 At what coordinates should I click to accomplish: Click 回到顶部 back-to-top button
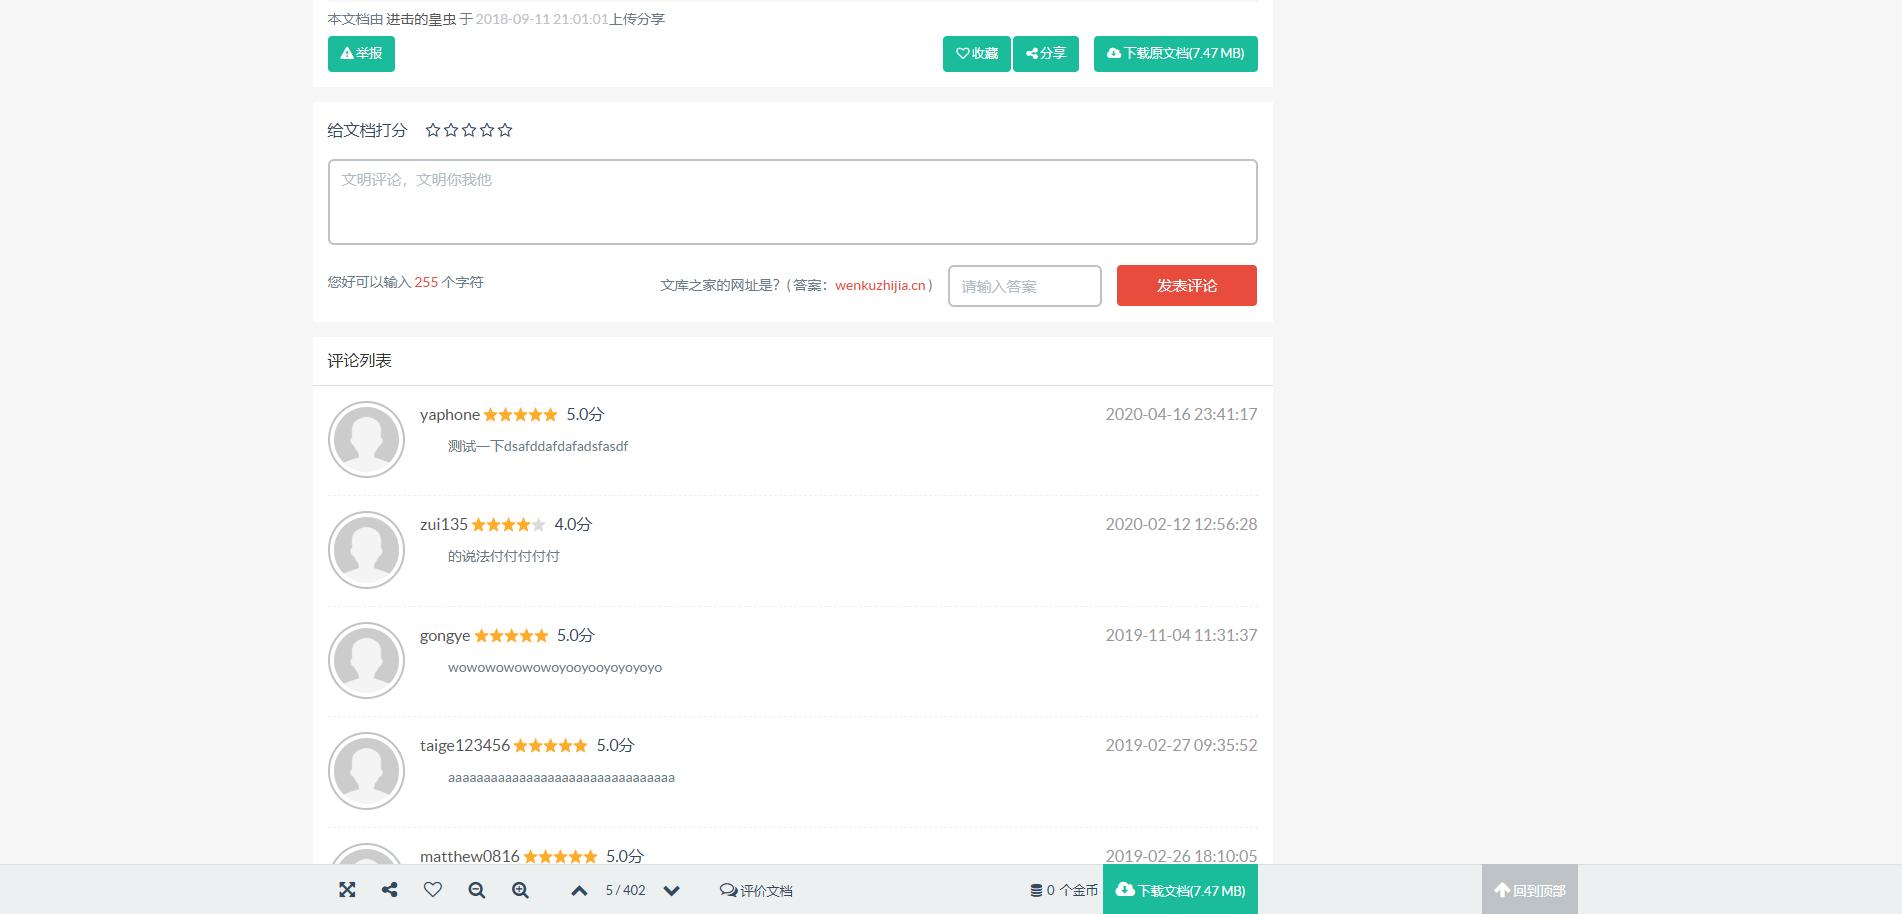(x=1530, y=890)
